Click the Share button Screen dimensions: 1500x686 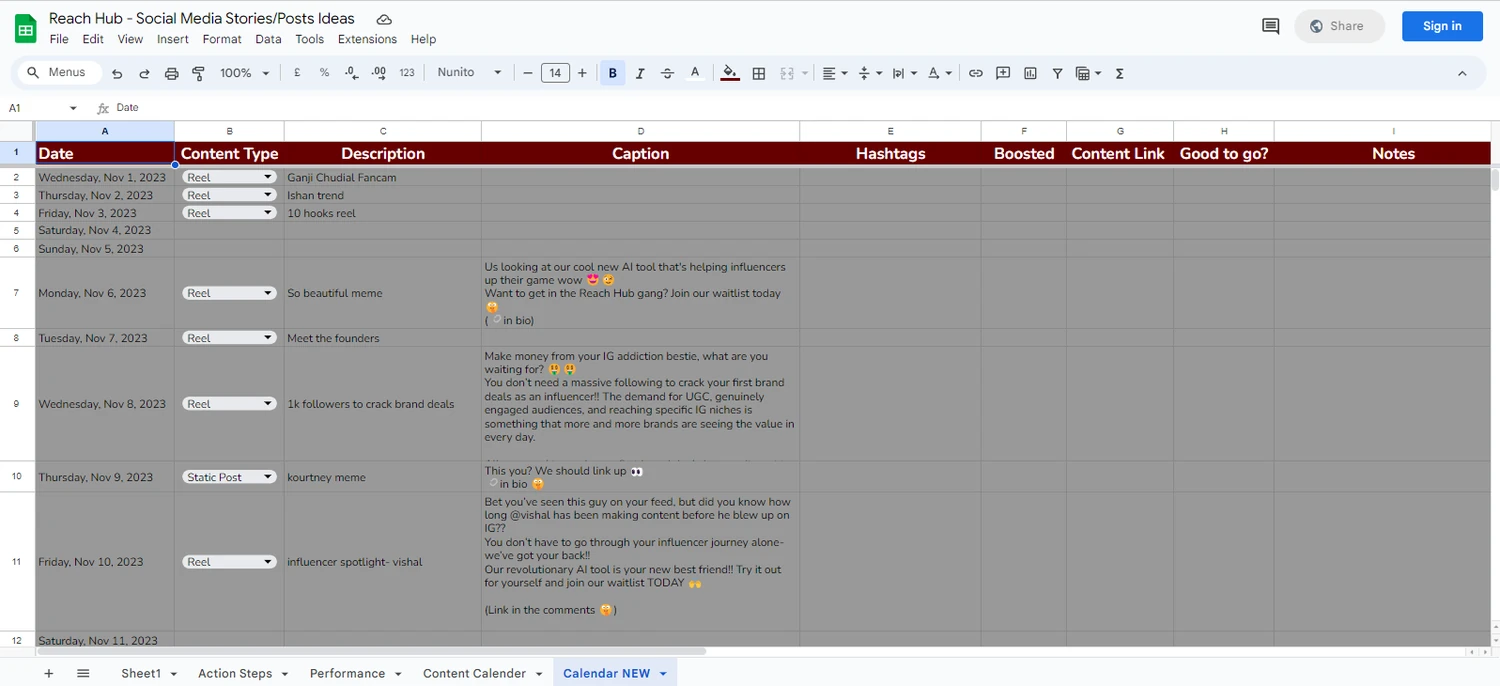pyautogui.click(x=1339, y=26)
